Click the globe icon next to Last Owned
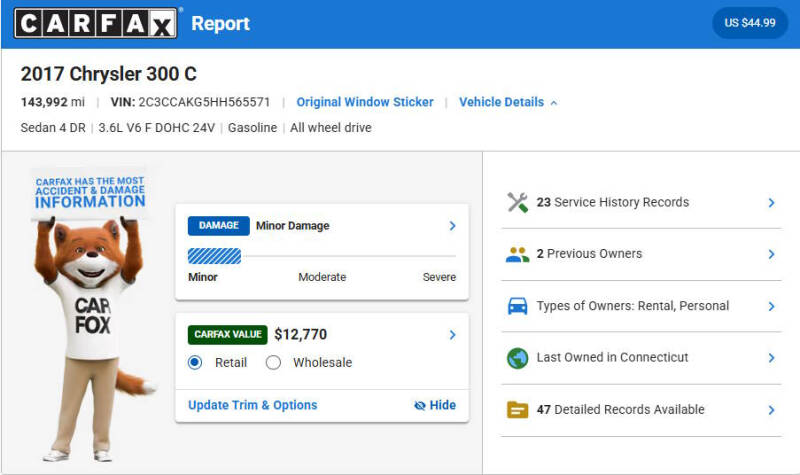Viewport: 800px width, 475px height. click(517, 358)
